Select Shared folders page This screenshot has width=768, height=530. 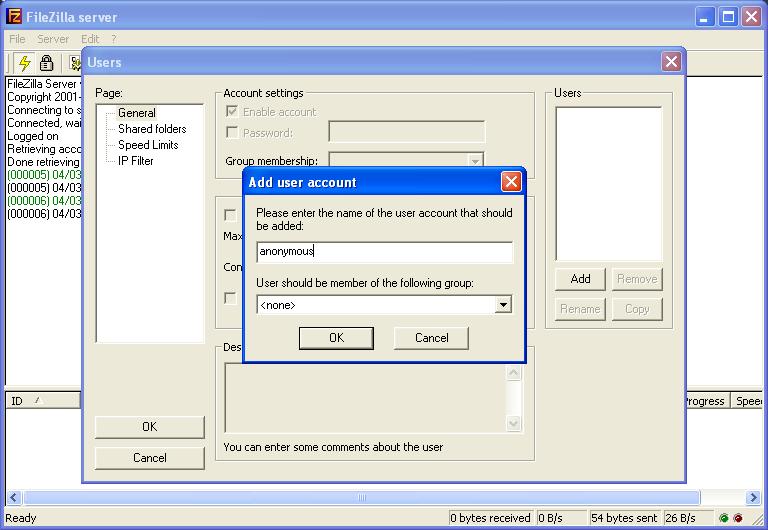pyautogui.click(x=152, y=129)
